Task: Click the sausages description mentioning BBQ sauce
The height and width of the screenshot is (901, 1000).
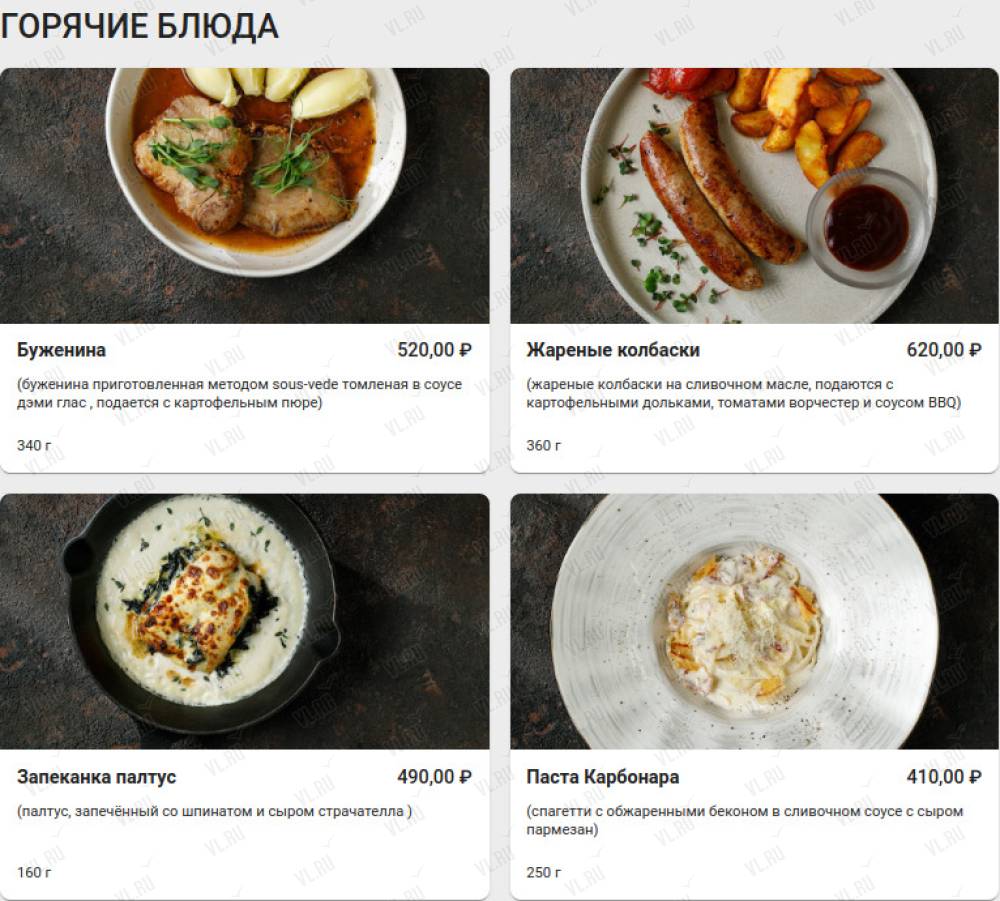Action: (x=744, y=393)
